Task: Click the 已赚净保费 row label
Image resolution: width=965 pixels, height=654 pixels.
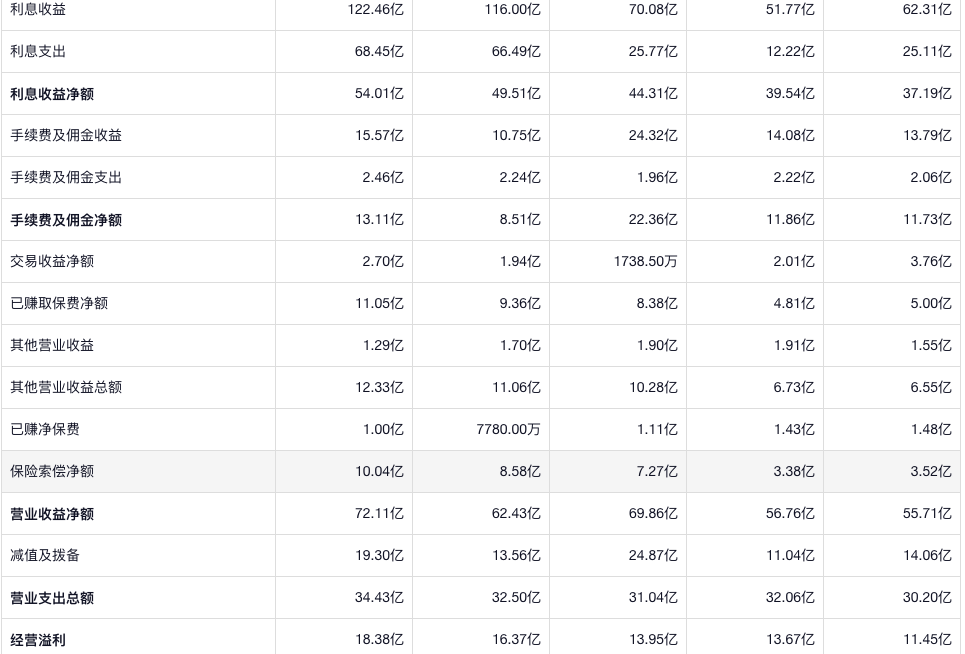Action: tap(45, 429)
